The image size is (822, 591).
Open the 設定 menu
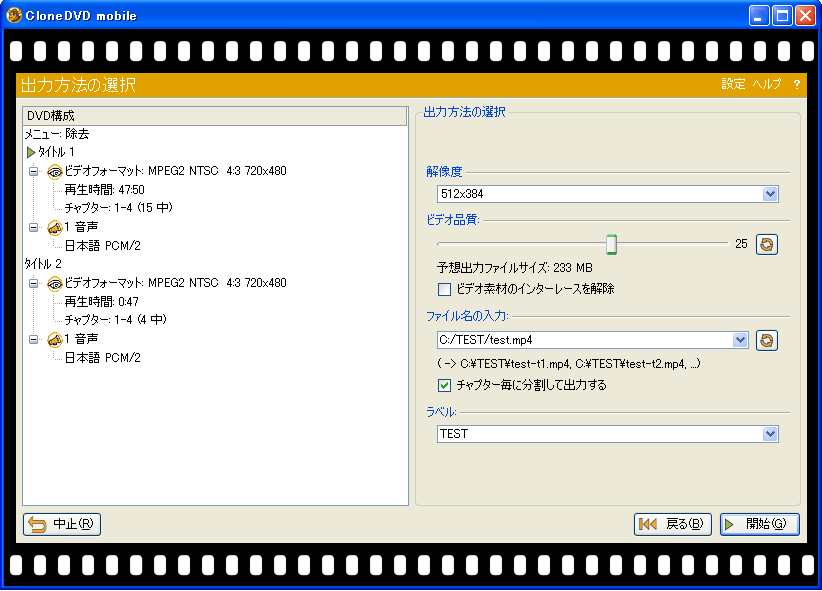[x=733, y=84]
